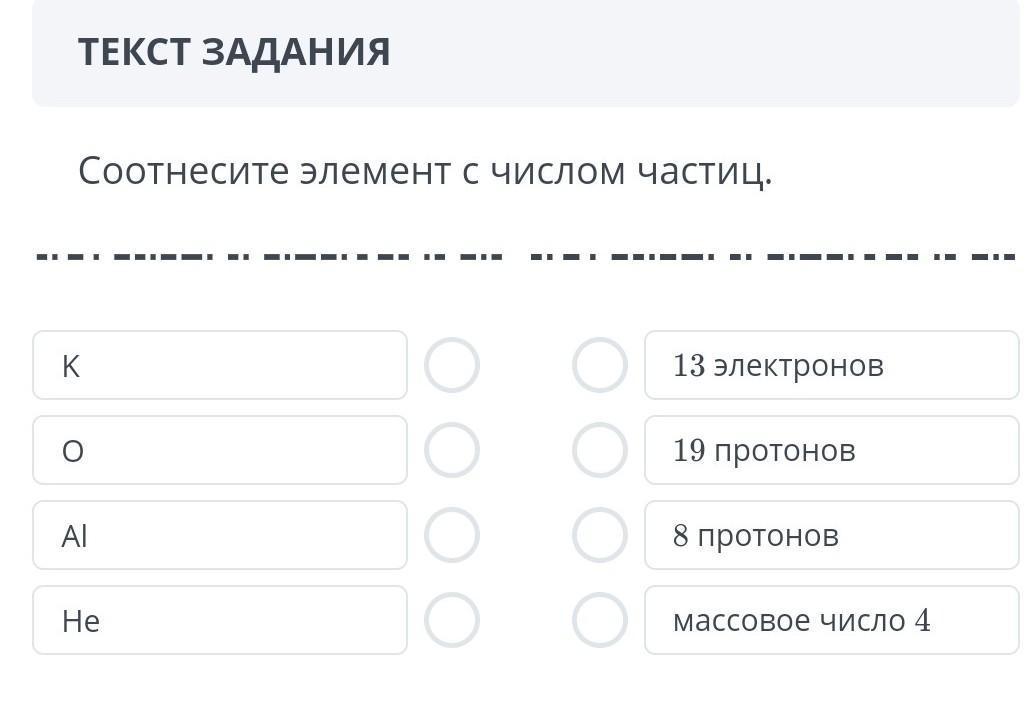Click the 'Соотнесите элемент с числом частиц' instruction
Image resolution: width=1030 pixels, height=722 pixels.
tap(425, 172)
